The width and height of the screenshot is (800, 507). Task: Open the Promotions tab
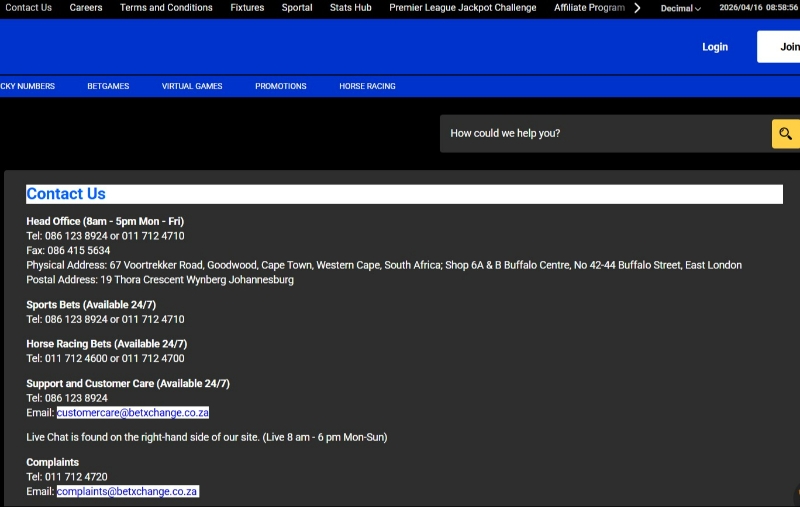coord(281,86)
